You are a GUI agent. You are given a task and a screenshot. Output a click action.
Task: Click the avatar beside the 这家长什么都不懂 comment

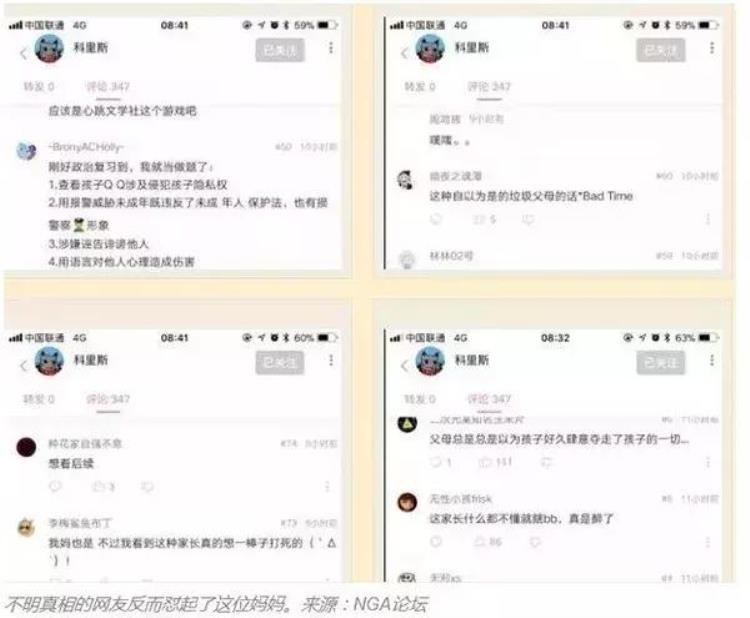tap(408, 502)
